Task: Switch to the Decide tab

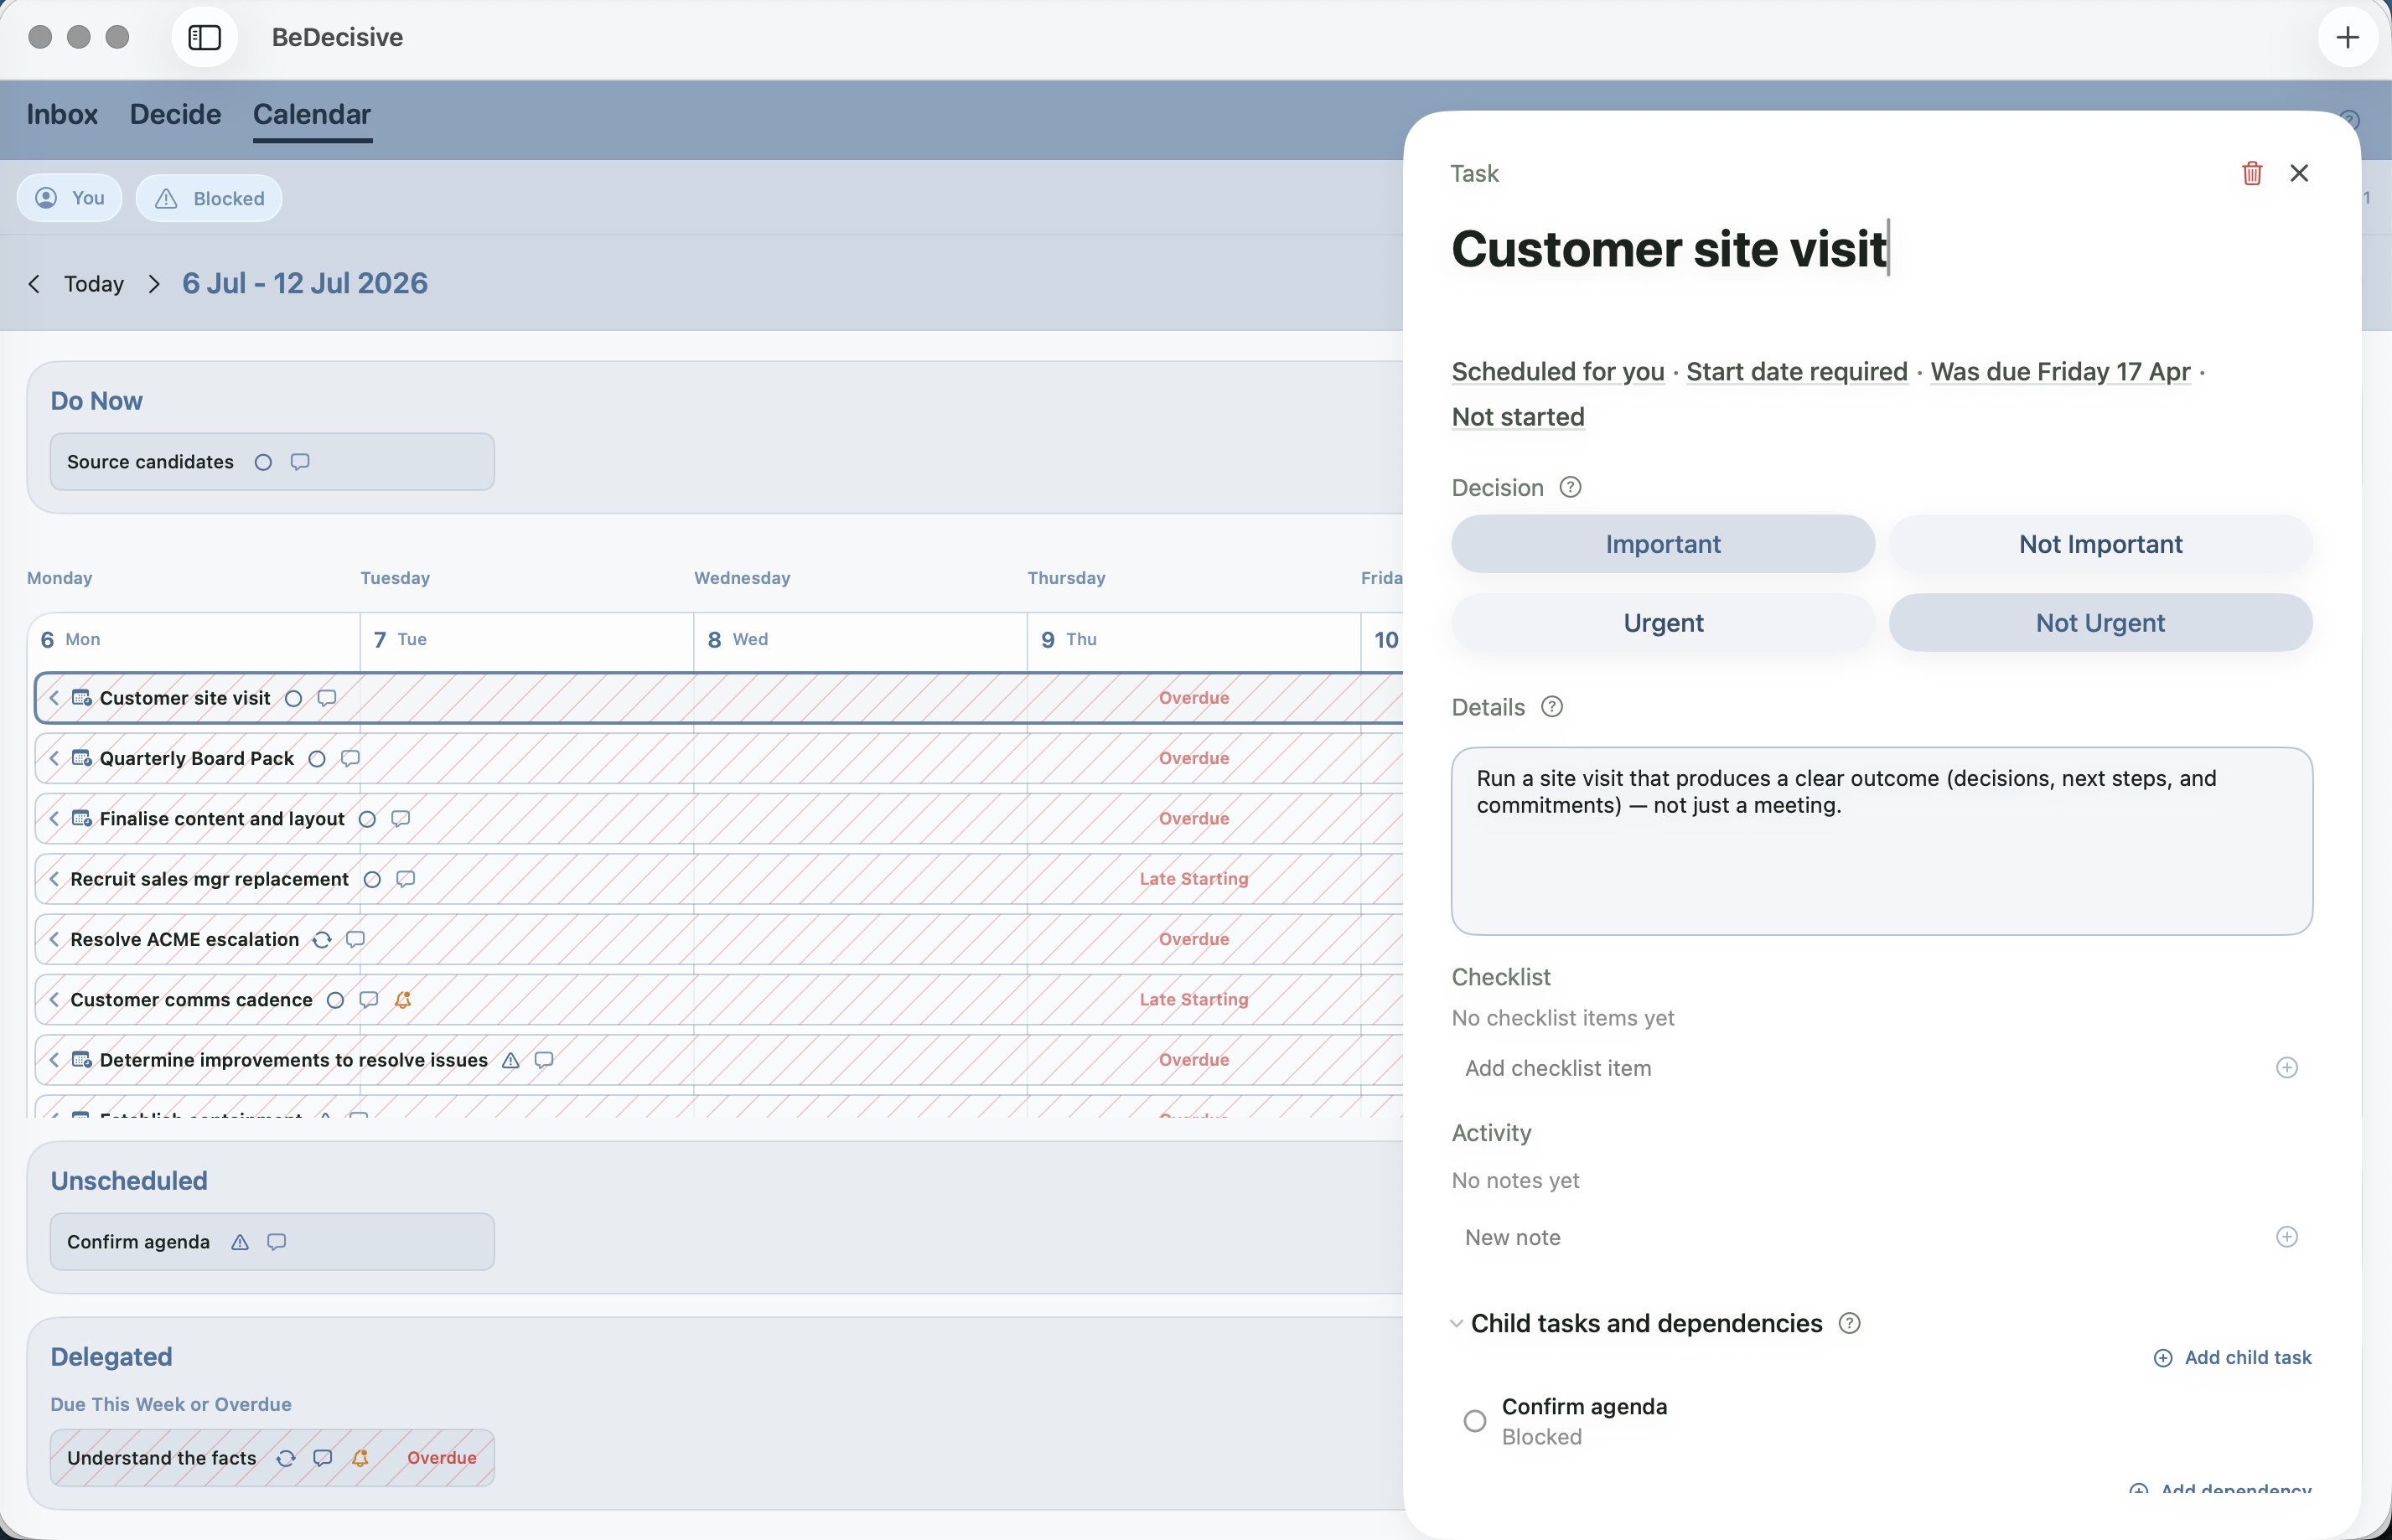Action: [176, 114]
